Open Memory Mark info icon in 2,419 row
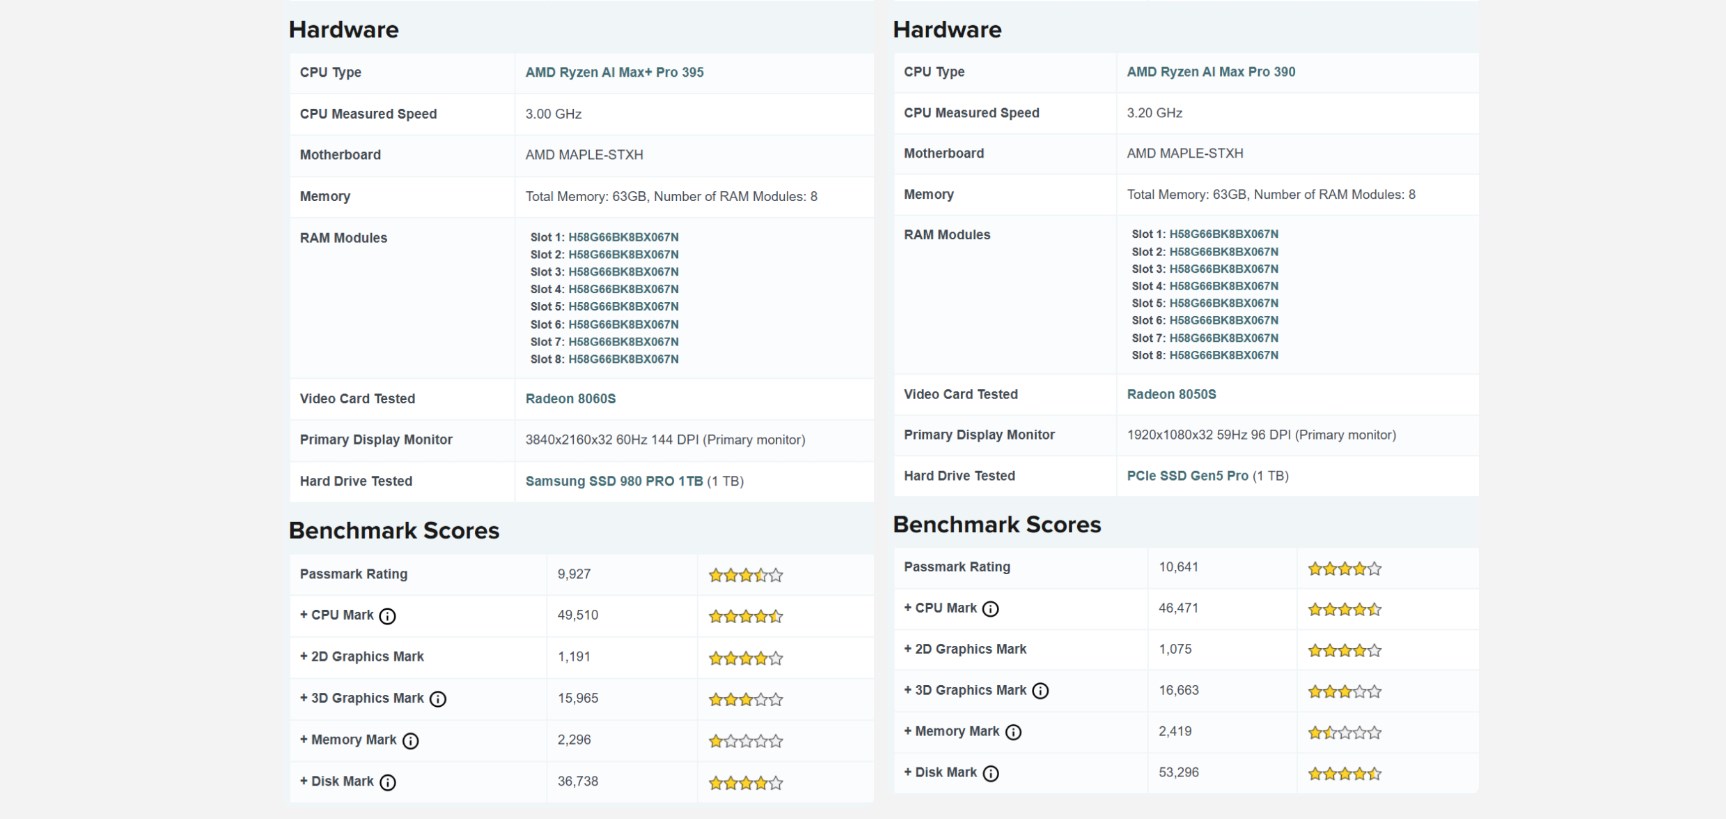 click(x=1014, y=732)
